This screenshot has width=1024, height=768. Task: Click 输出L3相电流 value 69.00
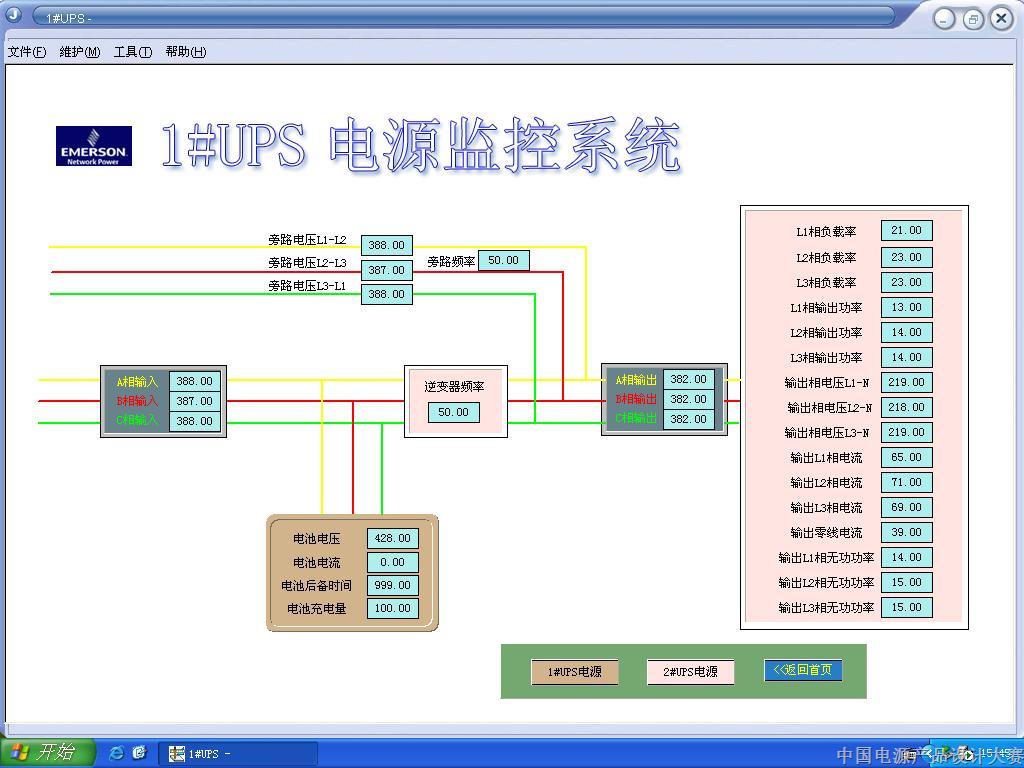906,507
